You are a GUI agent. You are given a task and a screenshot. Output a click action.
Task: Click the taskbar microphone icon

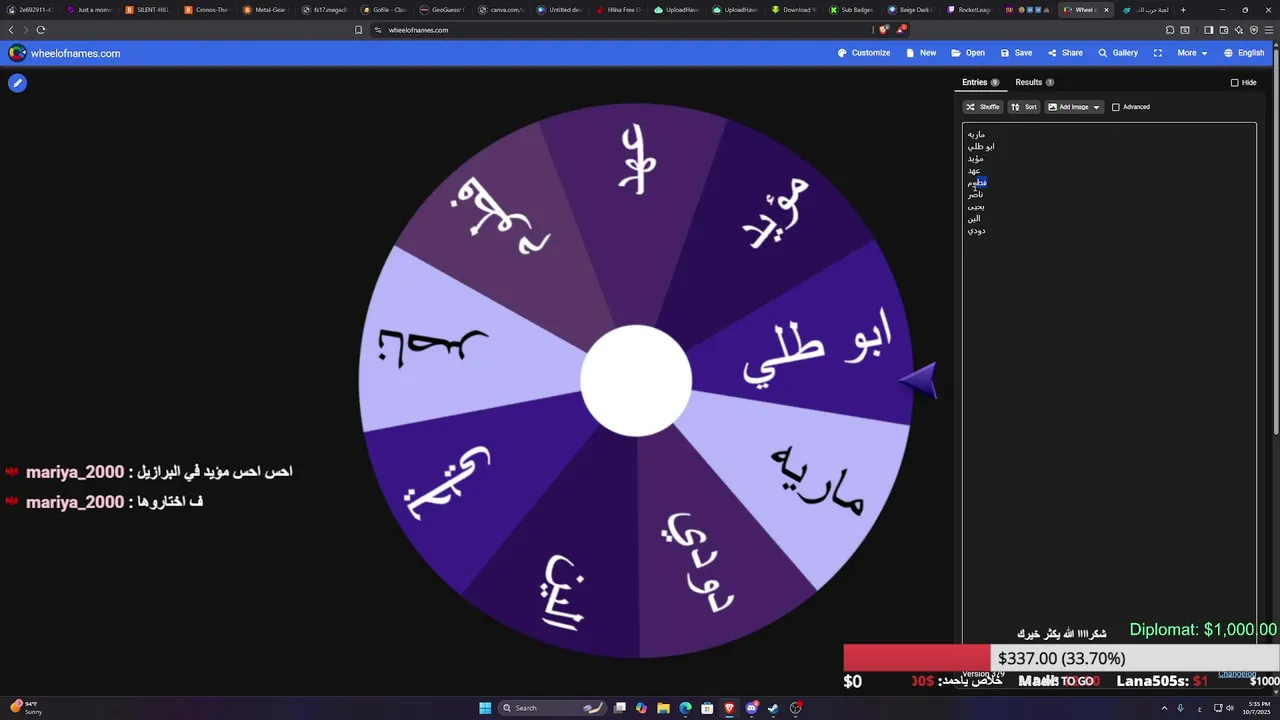pos(1180,708)
